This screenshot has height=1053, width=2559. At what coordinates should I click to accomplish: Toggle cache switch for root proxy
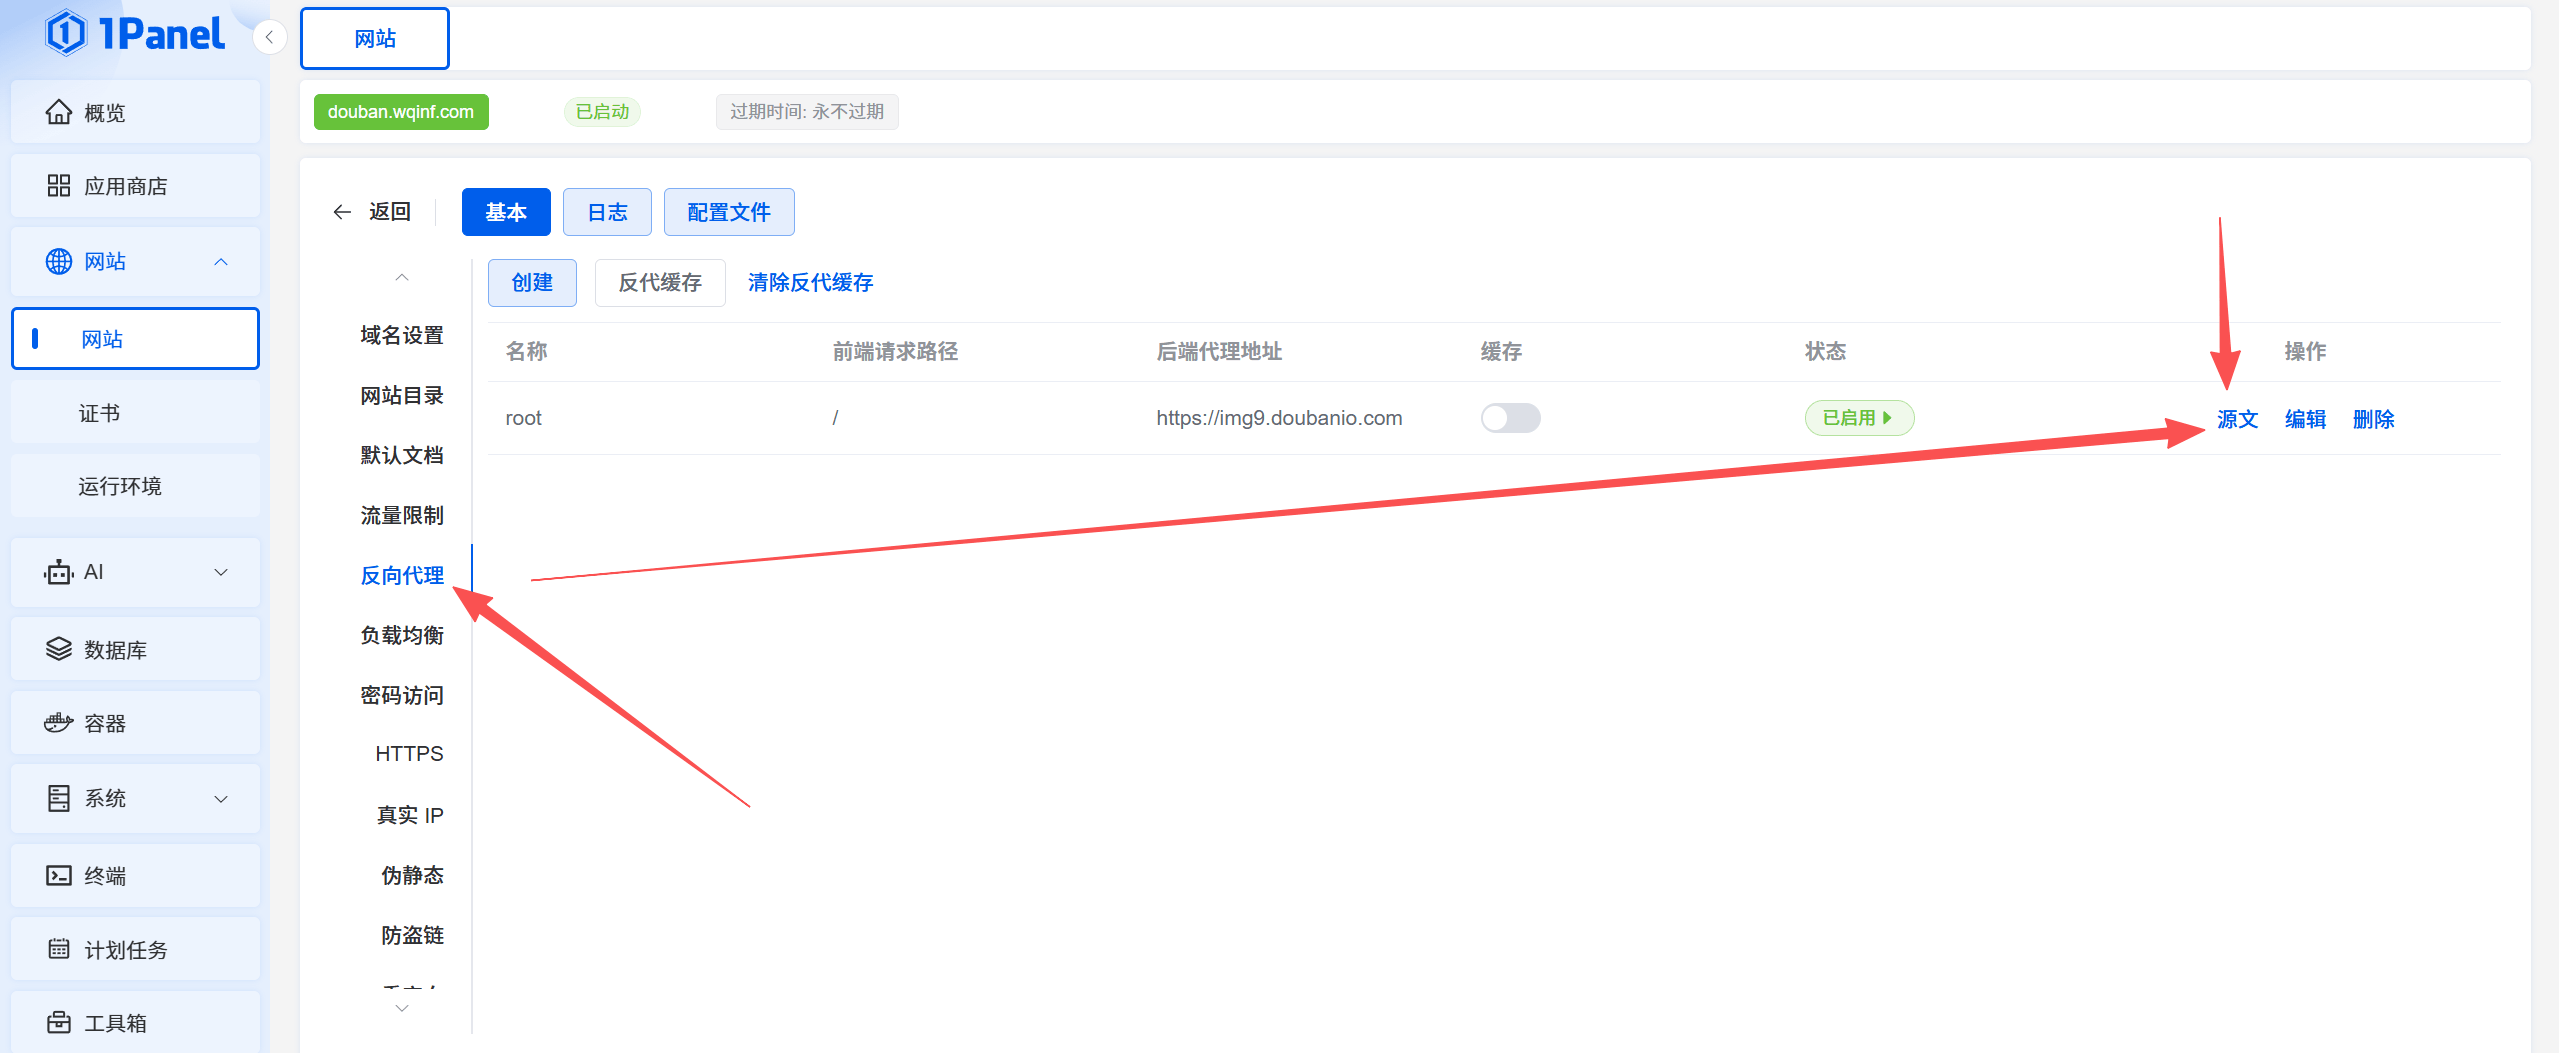(1510, 418)
